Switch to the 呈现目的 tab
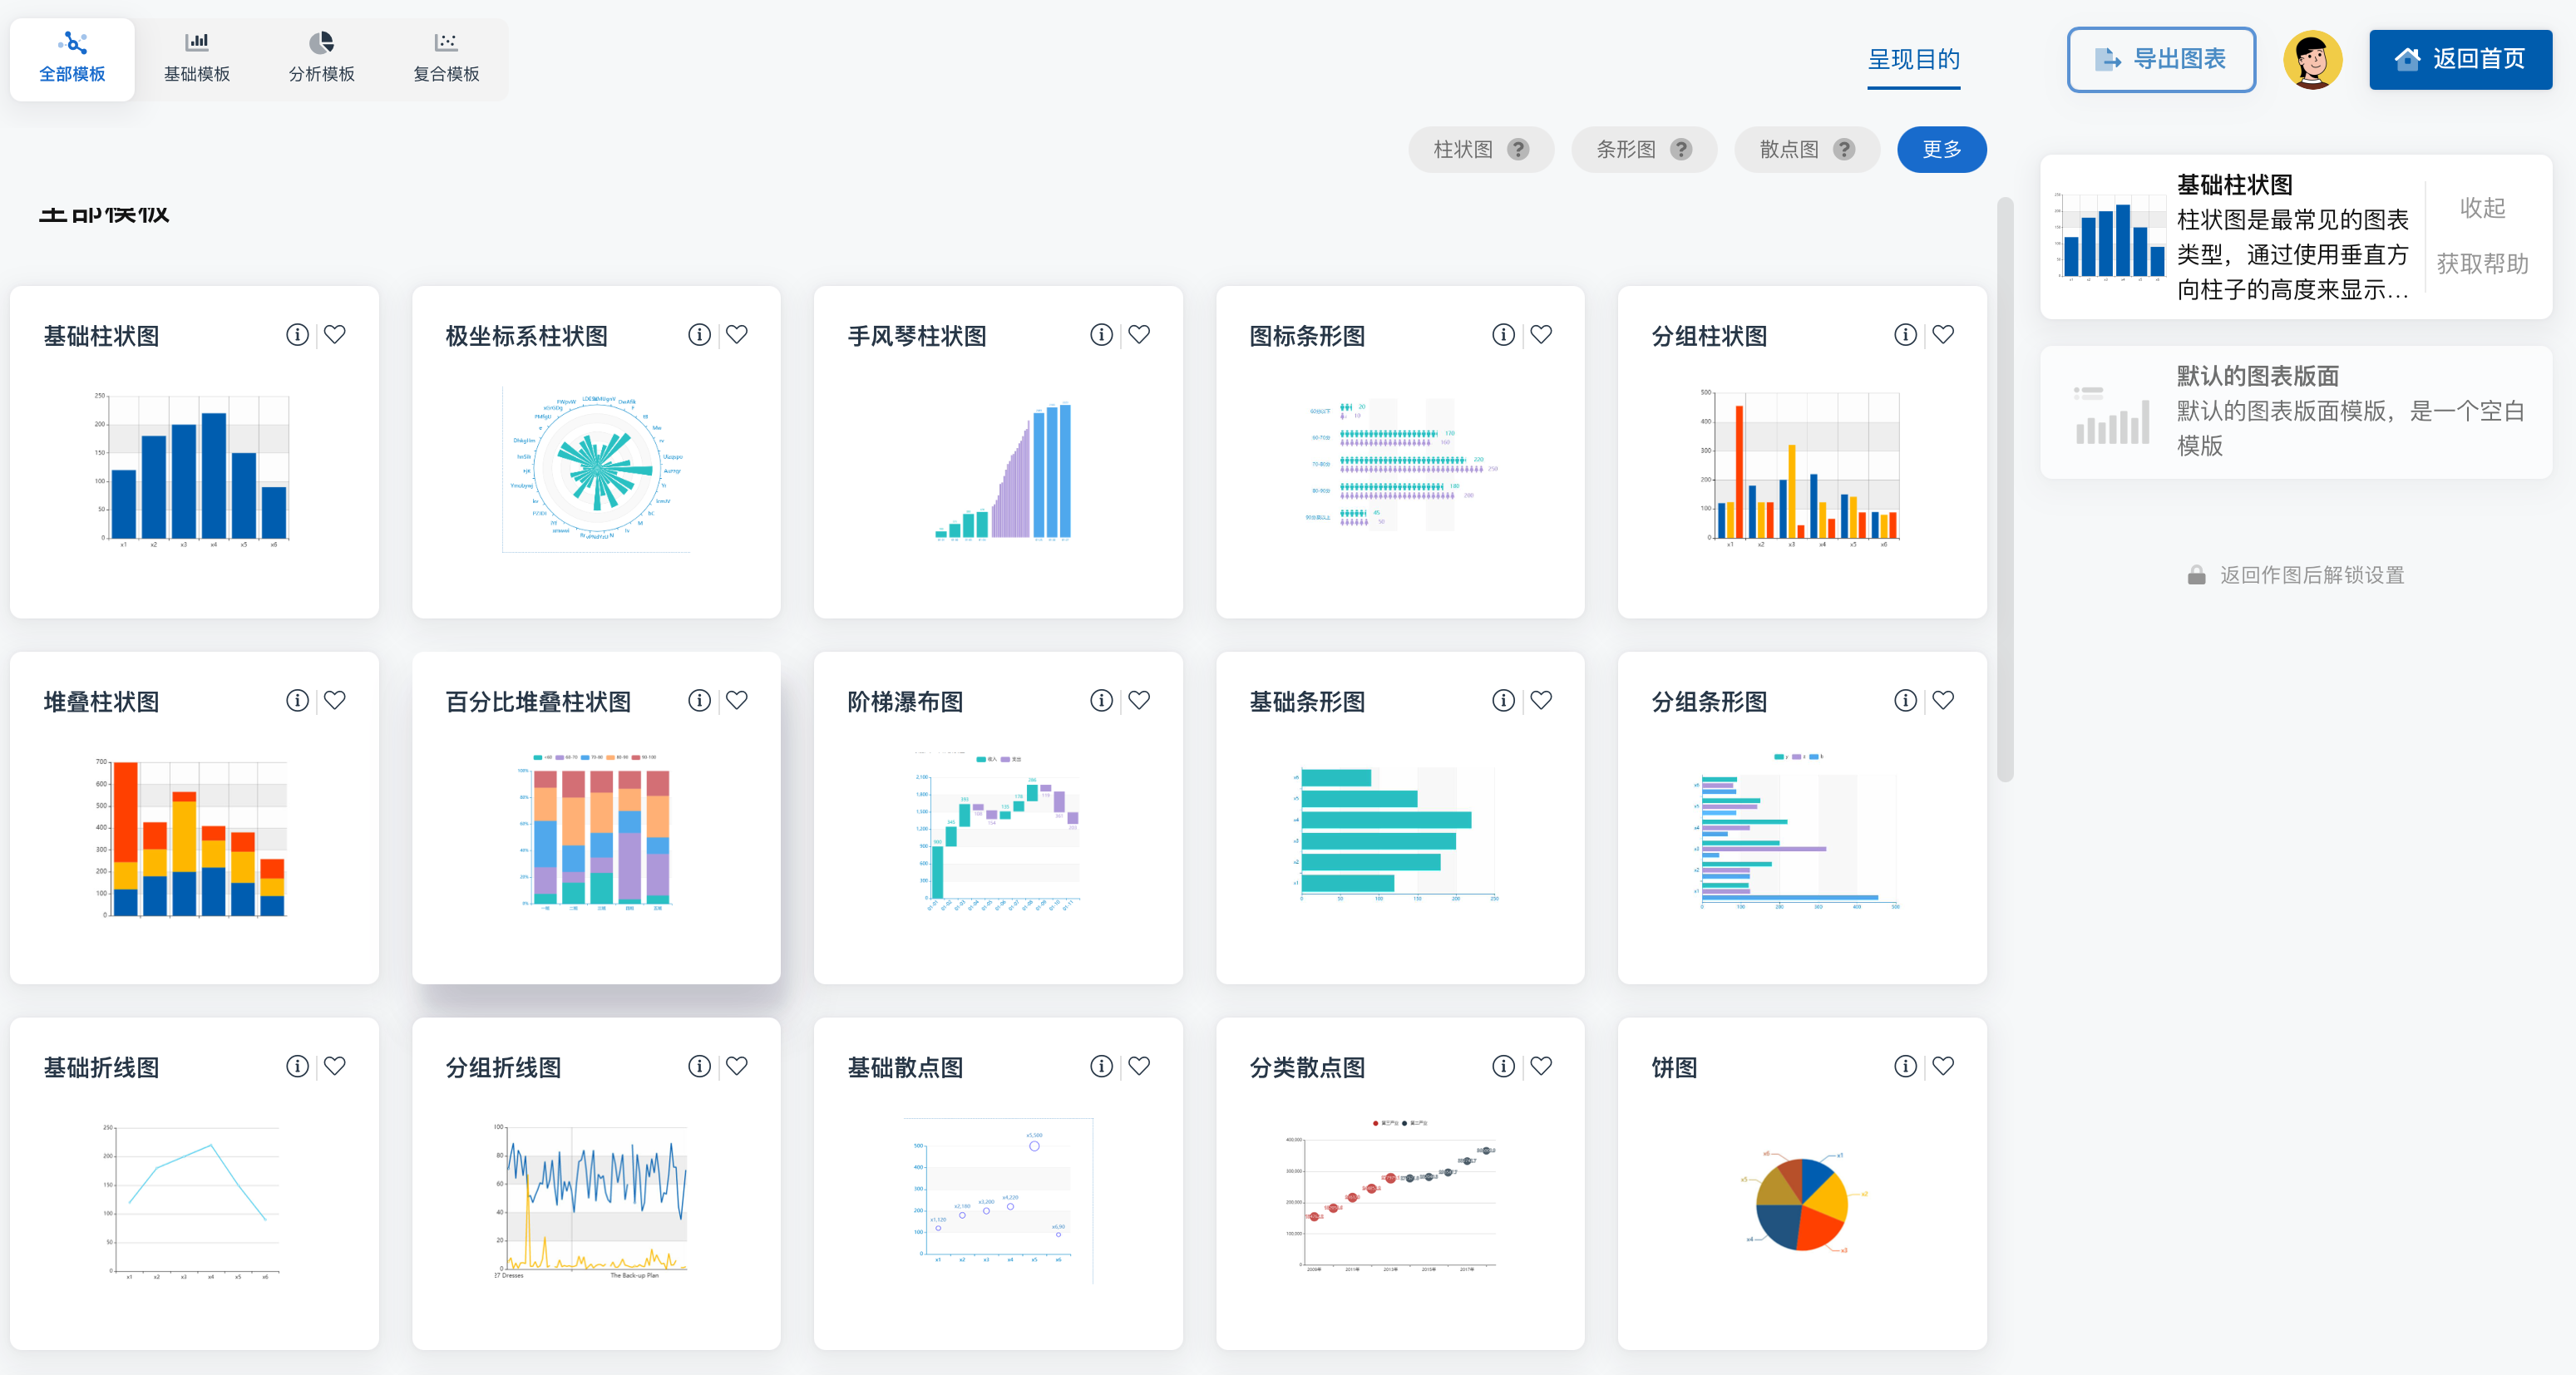Image resolution: width=2576 pixels, height=1375 pixels. click(1913, 59)
